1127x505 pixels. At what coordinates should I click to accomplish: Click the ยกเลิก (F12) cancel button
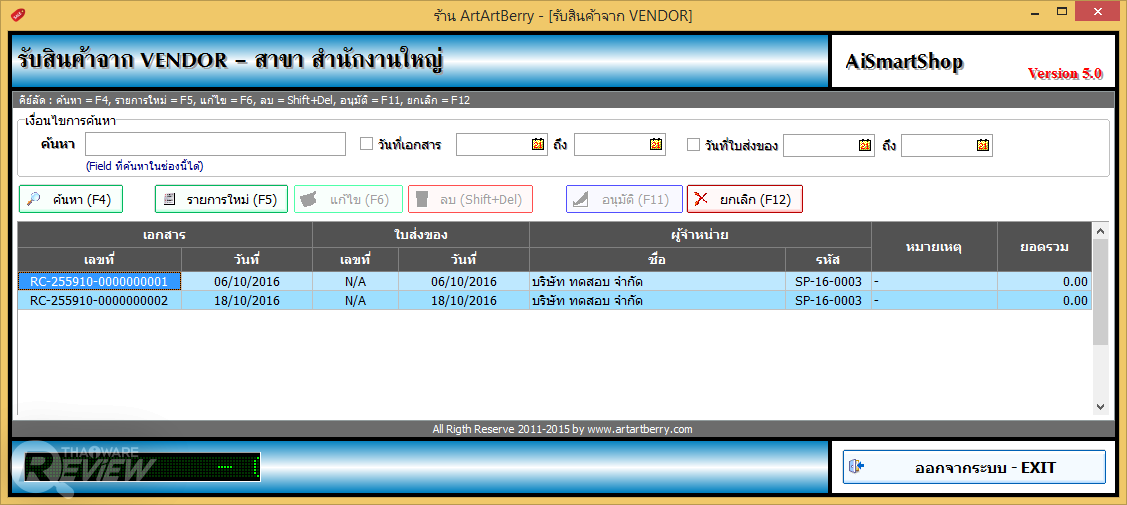[745, 199]
